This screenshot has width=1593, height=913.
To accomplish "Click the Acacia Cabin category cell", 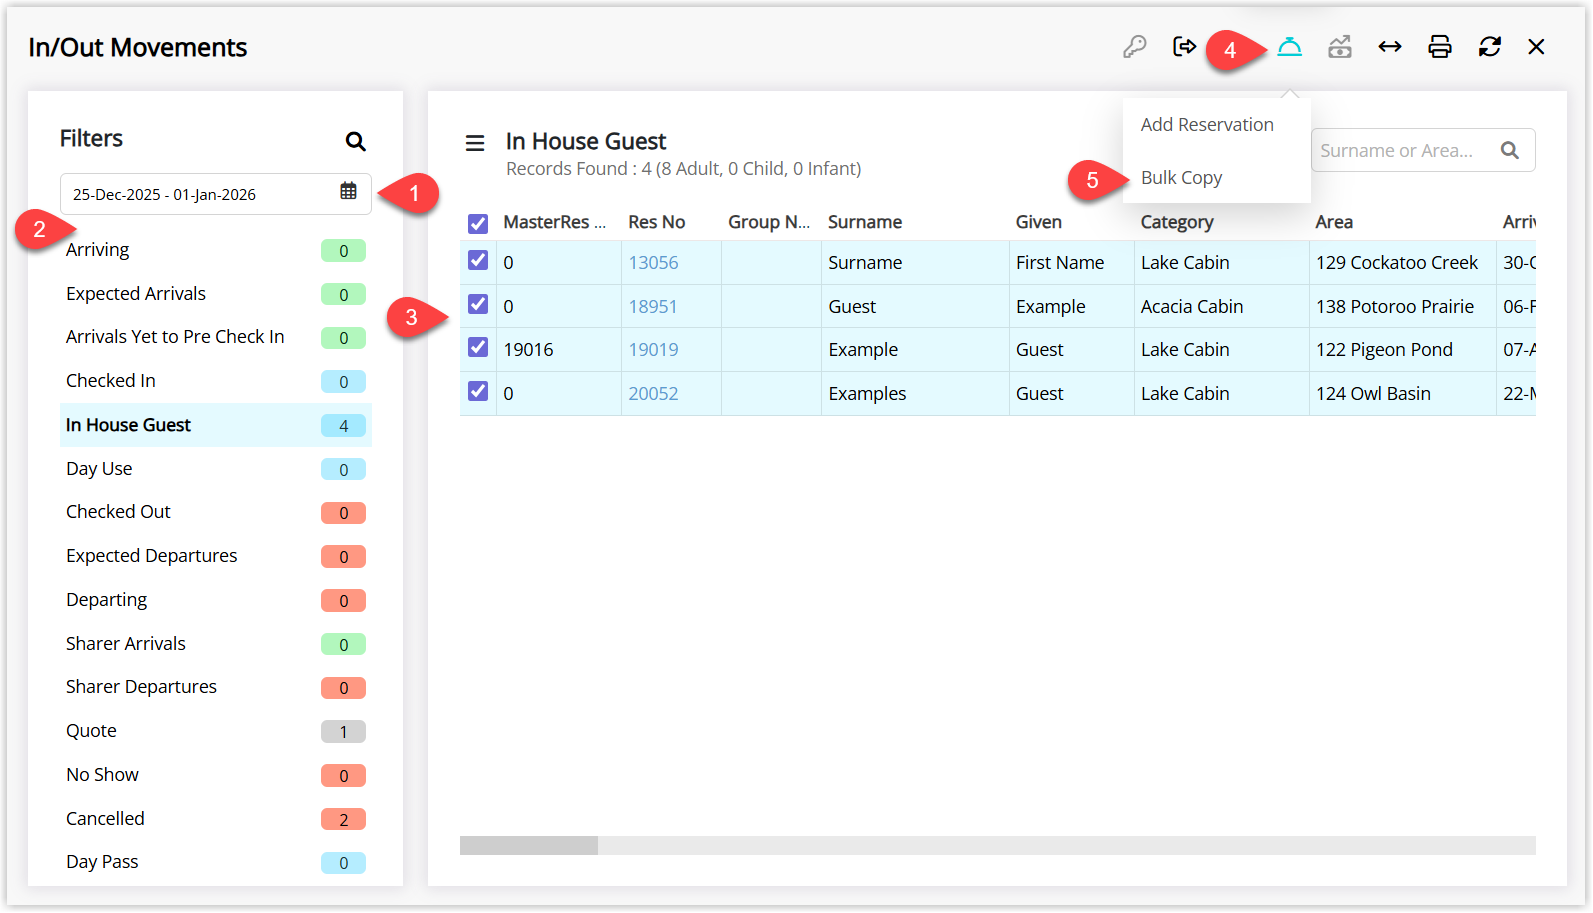I will point(1222,307).
